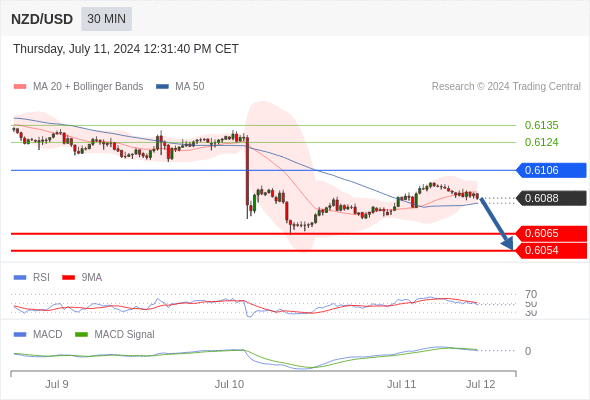Click the black 0.6088 current price tag
Screen dimensions: 590x400
551,198
